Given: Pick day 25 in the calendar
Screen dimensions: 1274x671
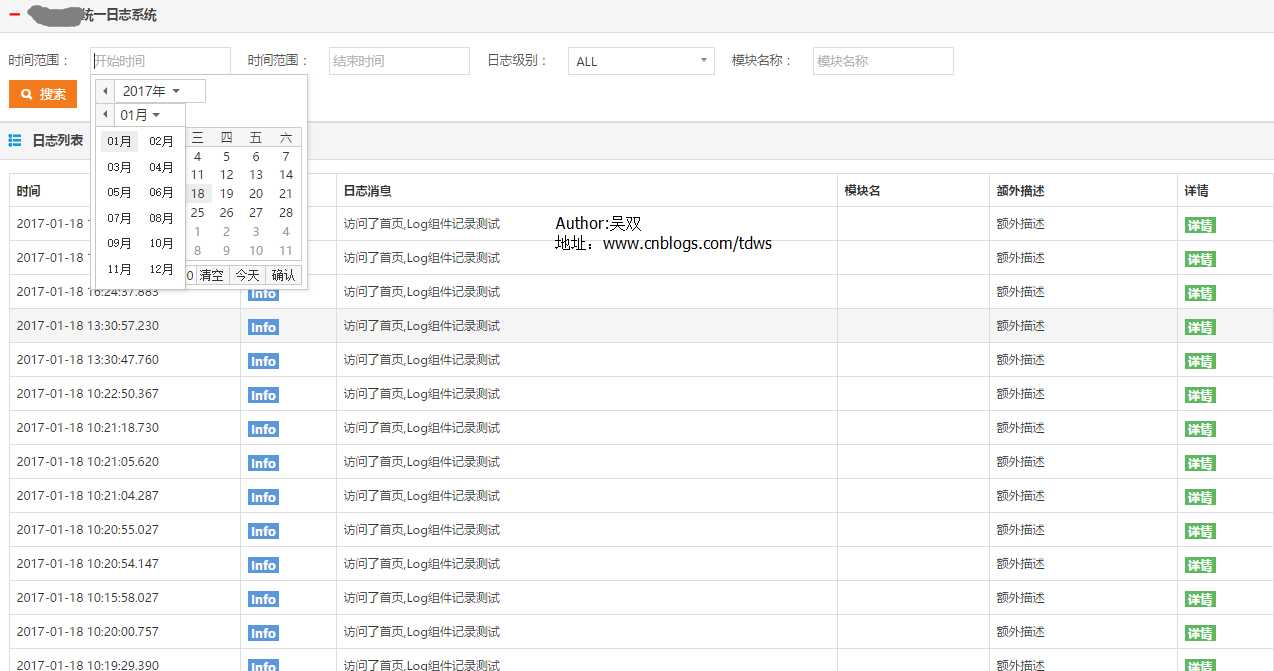Looking at the screenshot, I should (x=198, y=213).
